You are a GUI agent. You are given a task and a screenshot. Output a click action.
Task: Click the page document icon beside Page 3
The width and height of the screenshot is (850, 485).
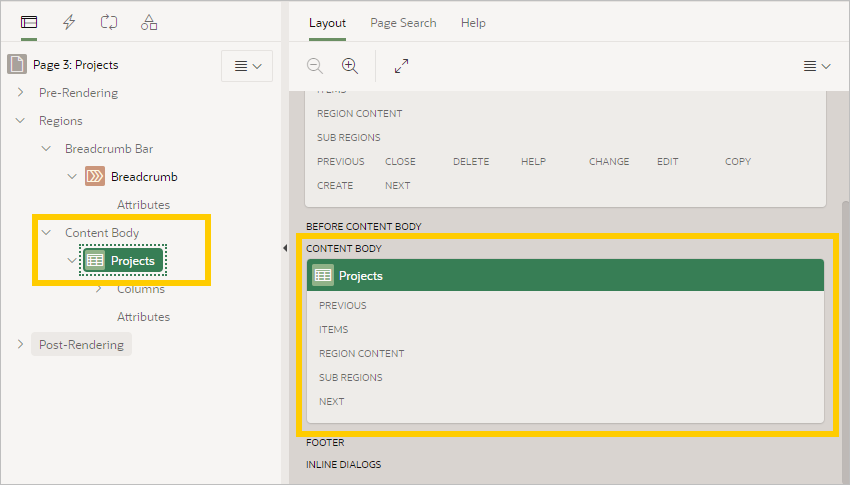(17, 64)
